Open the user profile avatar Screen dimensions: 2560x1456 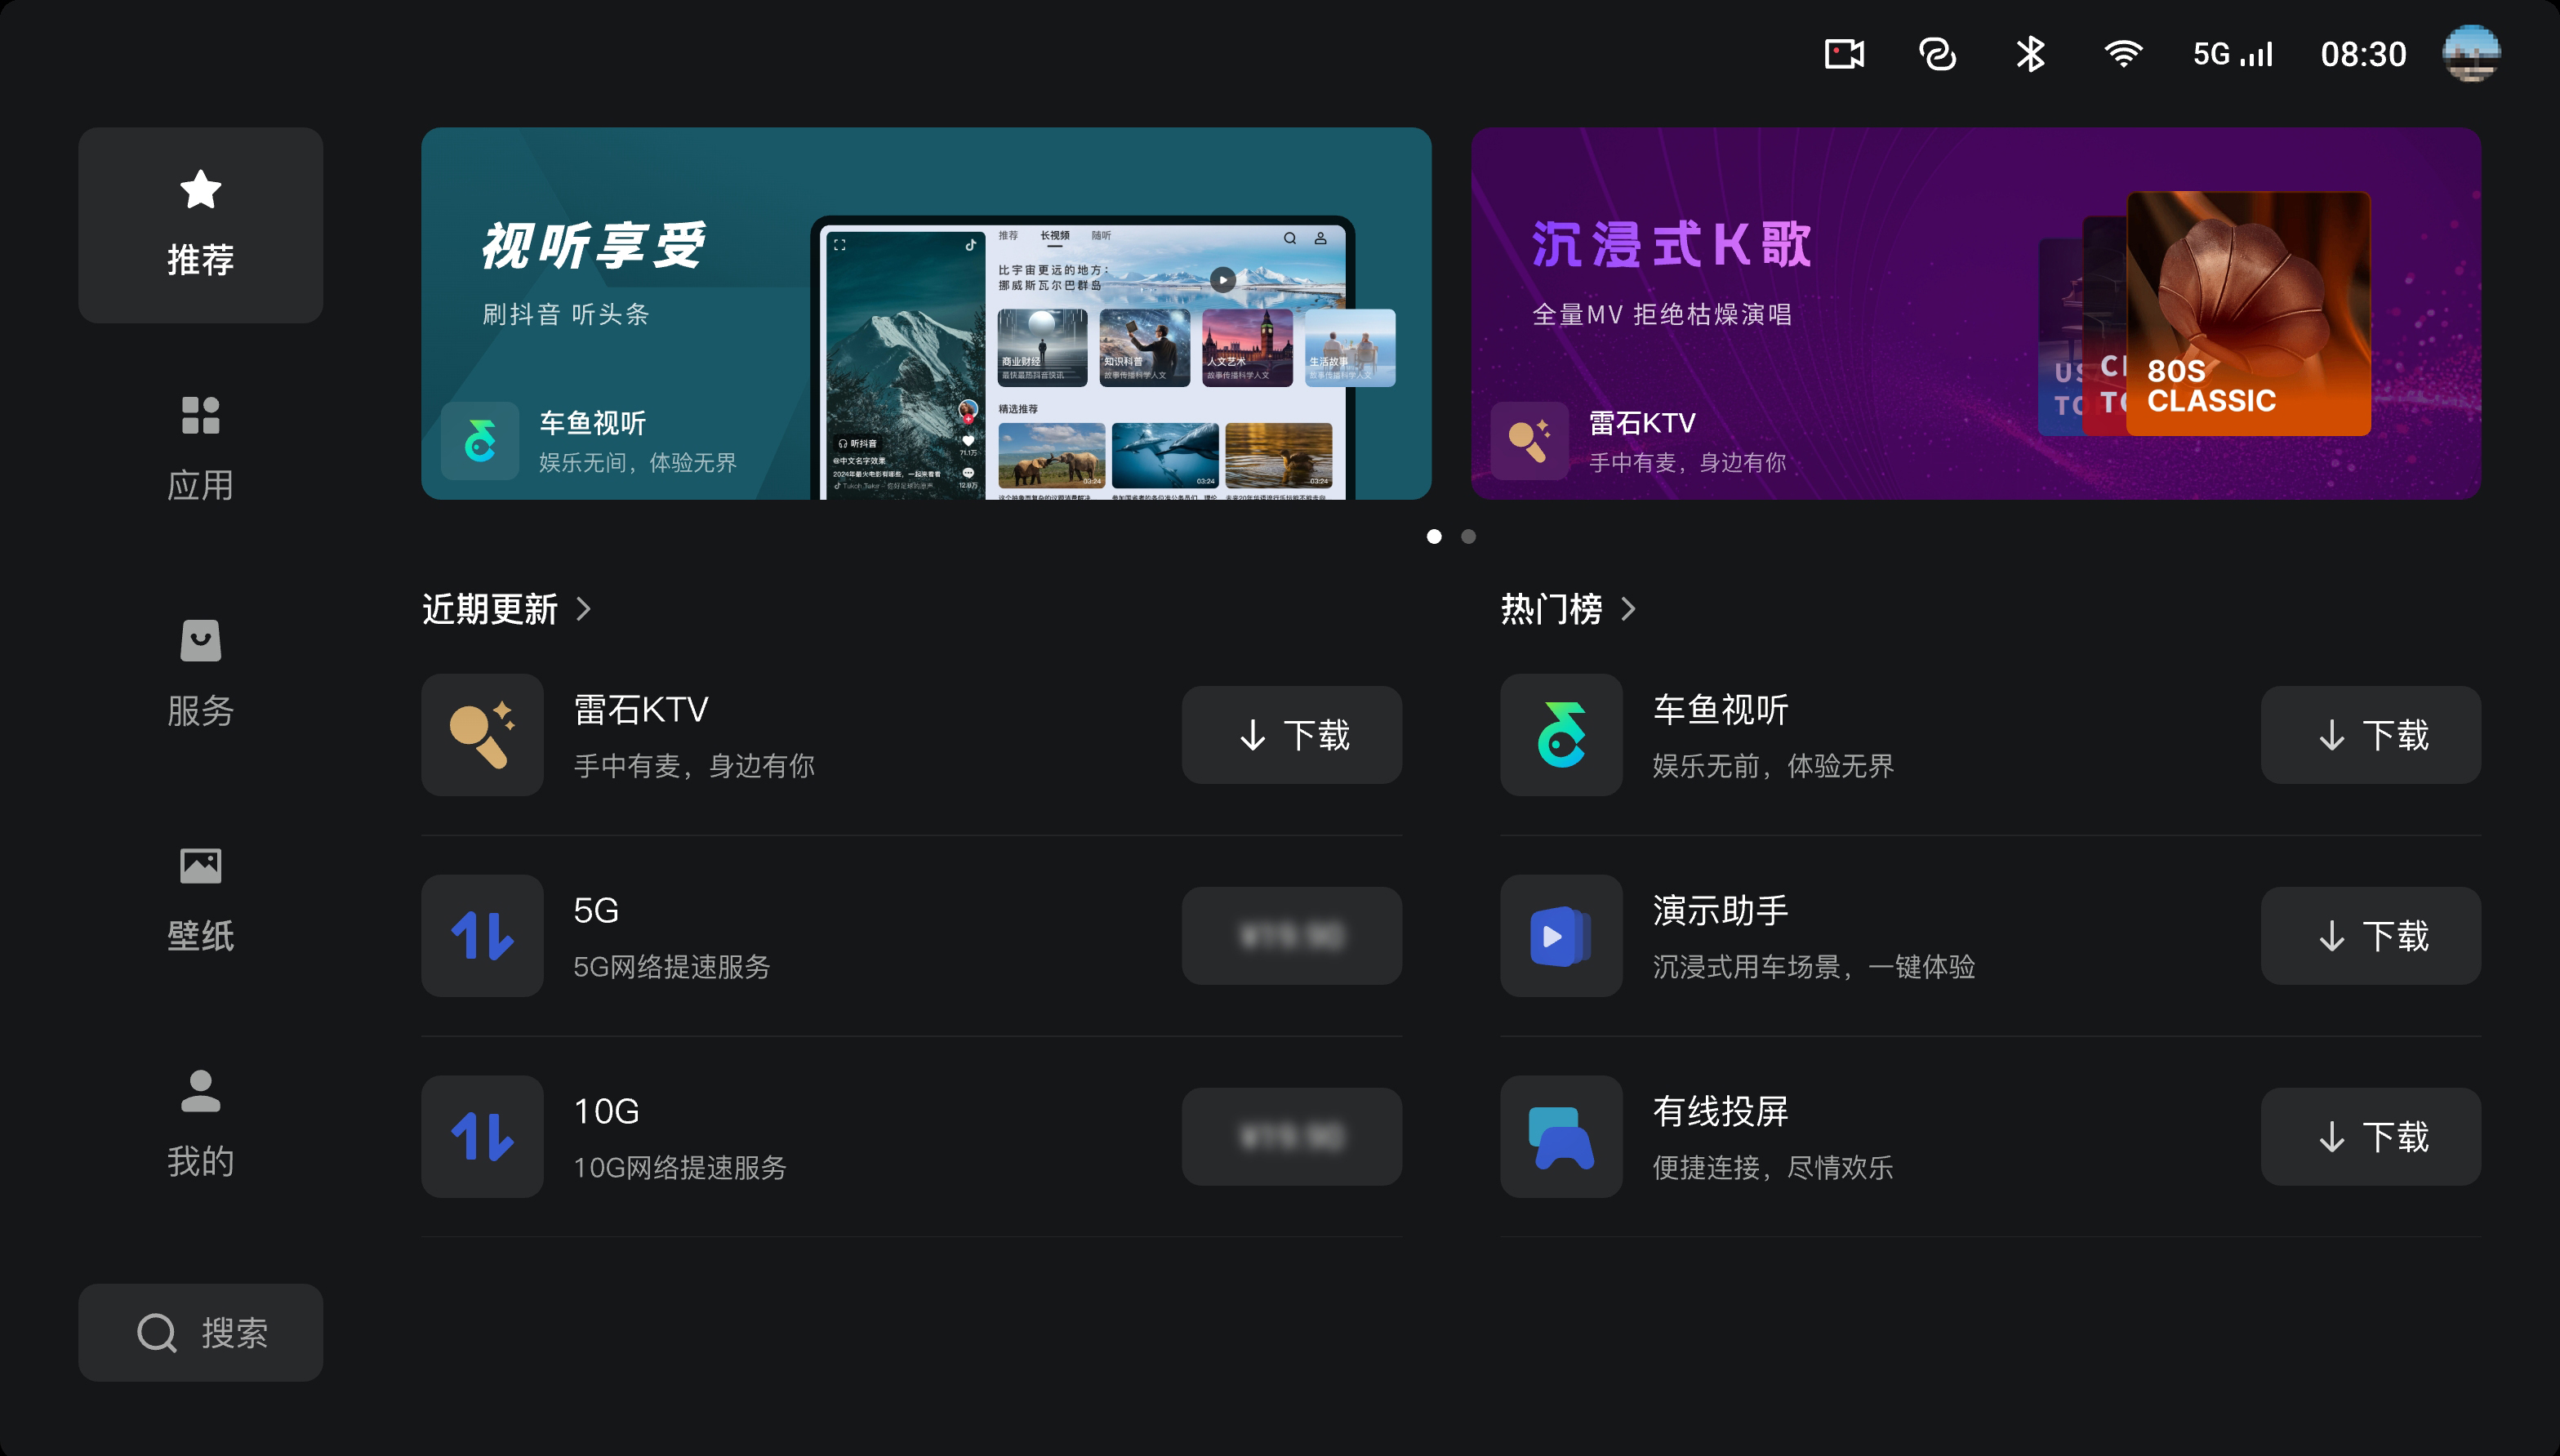pyautogui.click(x=2471, y=54)
